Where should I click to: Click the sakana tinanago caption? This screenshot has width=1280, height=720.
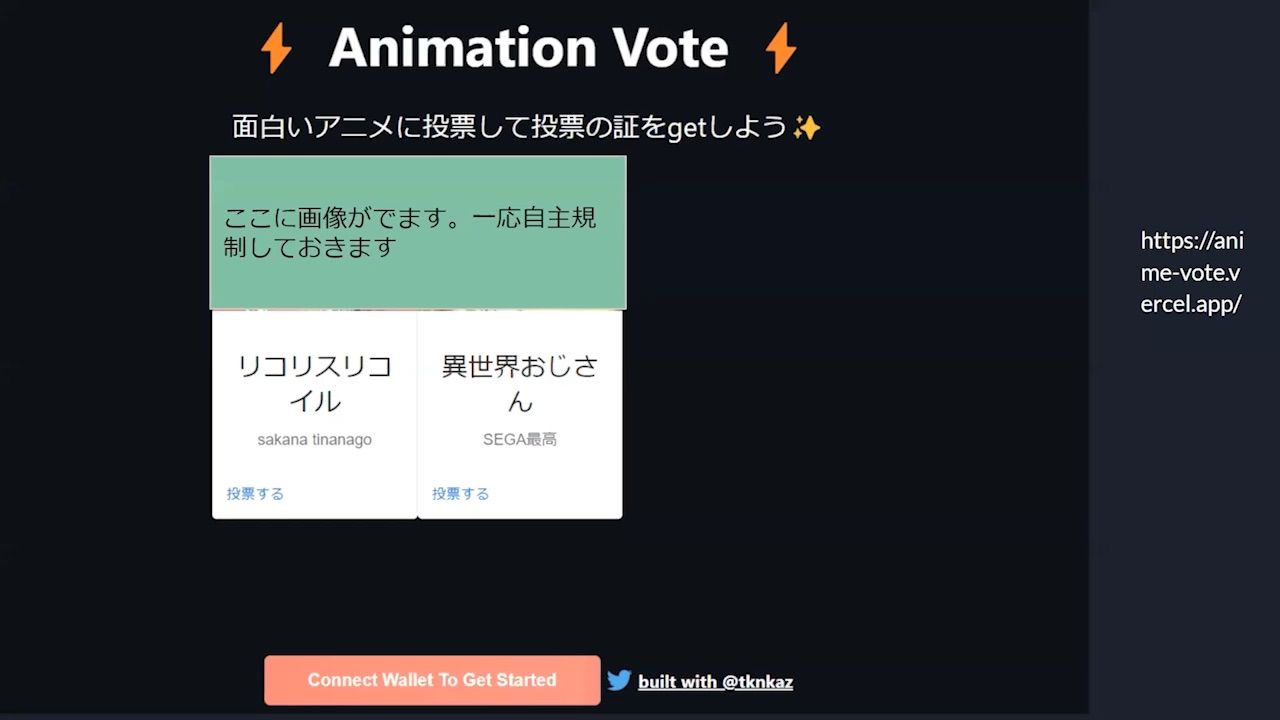tap(314, 440)
